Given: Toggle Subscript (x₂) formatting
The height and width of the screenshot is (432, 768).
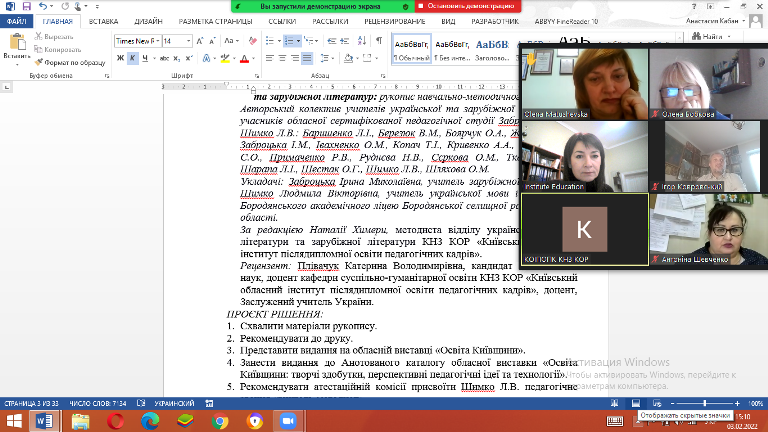Looking at the screenshot, I should point(176,58).
